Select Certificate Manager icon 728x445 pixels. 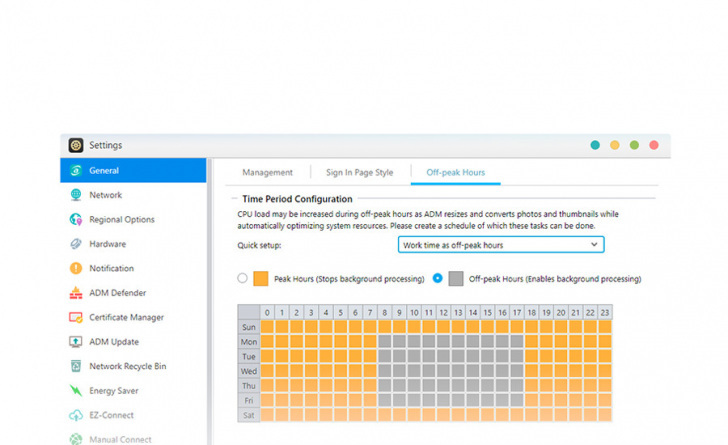pyautogui.click(x=76, y=317)
